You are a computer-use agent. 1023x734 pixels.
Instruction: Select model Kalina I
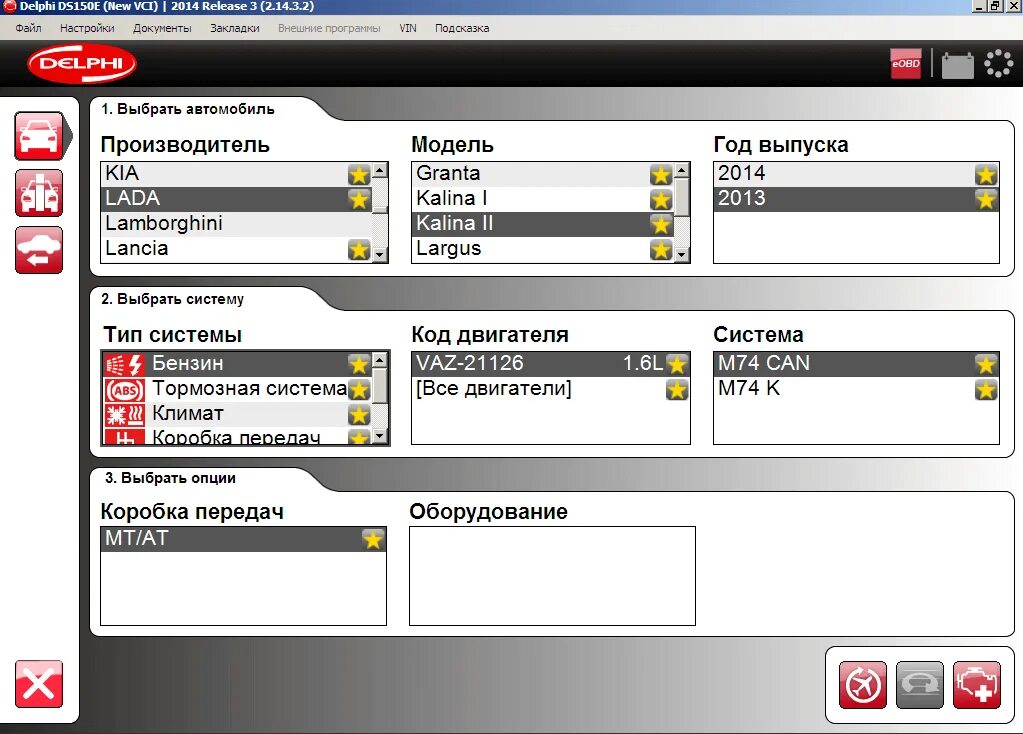pos(543,198)
